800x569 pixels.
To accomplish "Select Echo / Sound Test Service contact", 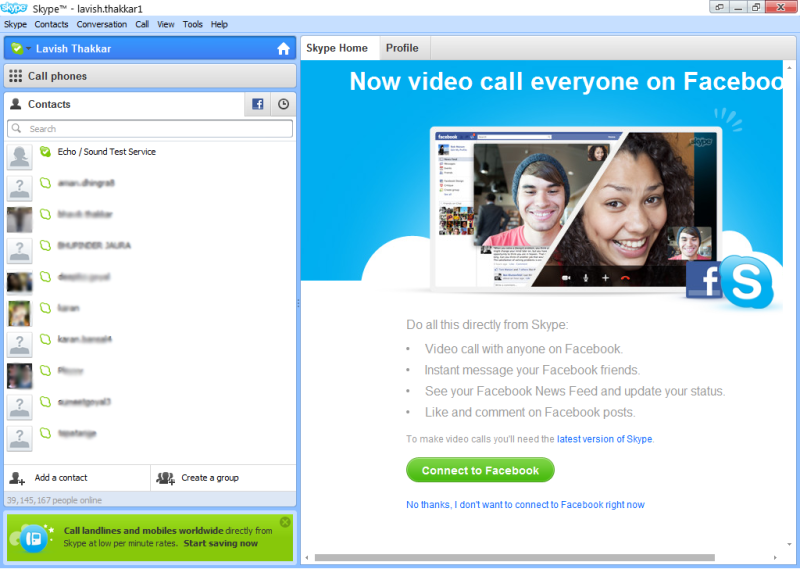I will pyautogui.click(x=150, y=157).
